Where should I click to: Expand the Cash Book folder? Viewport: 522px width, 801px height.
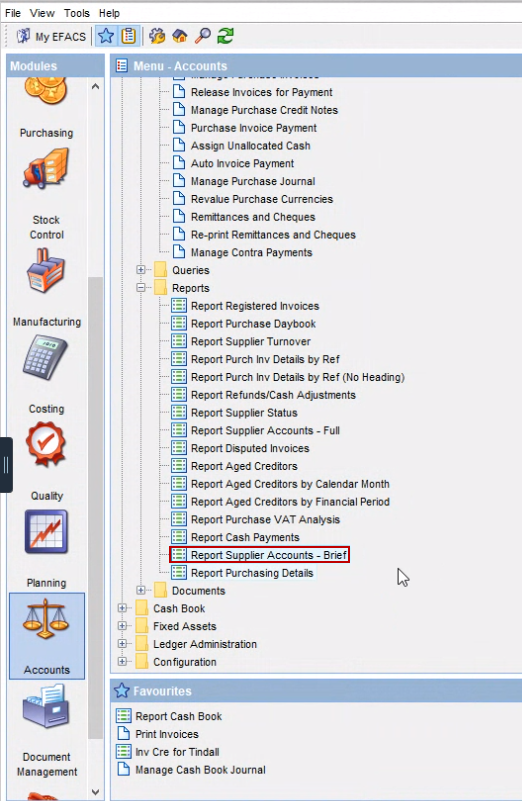122,608
